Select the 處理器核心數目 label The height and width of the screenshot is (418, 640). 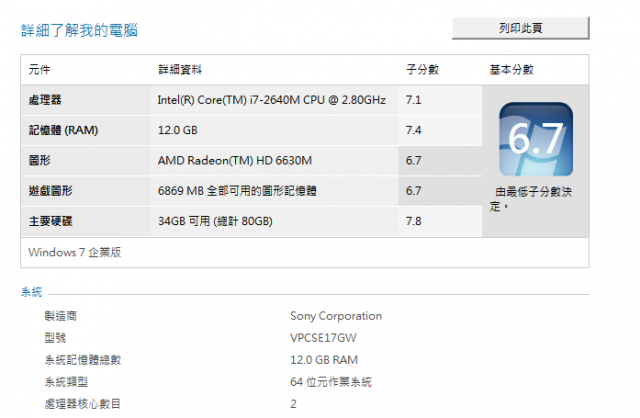(x=83, y=404)
